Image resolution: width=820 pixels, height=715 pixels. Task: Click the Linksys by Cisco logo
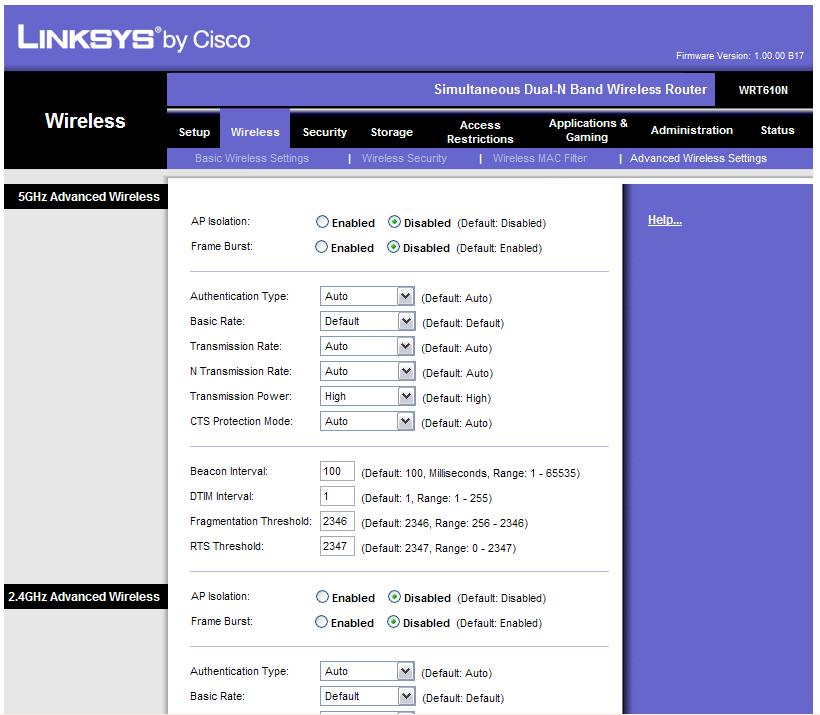click(134, 38)
